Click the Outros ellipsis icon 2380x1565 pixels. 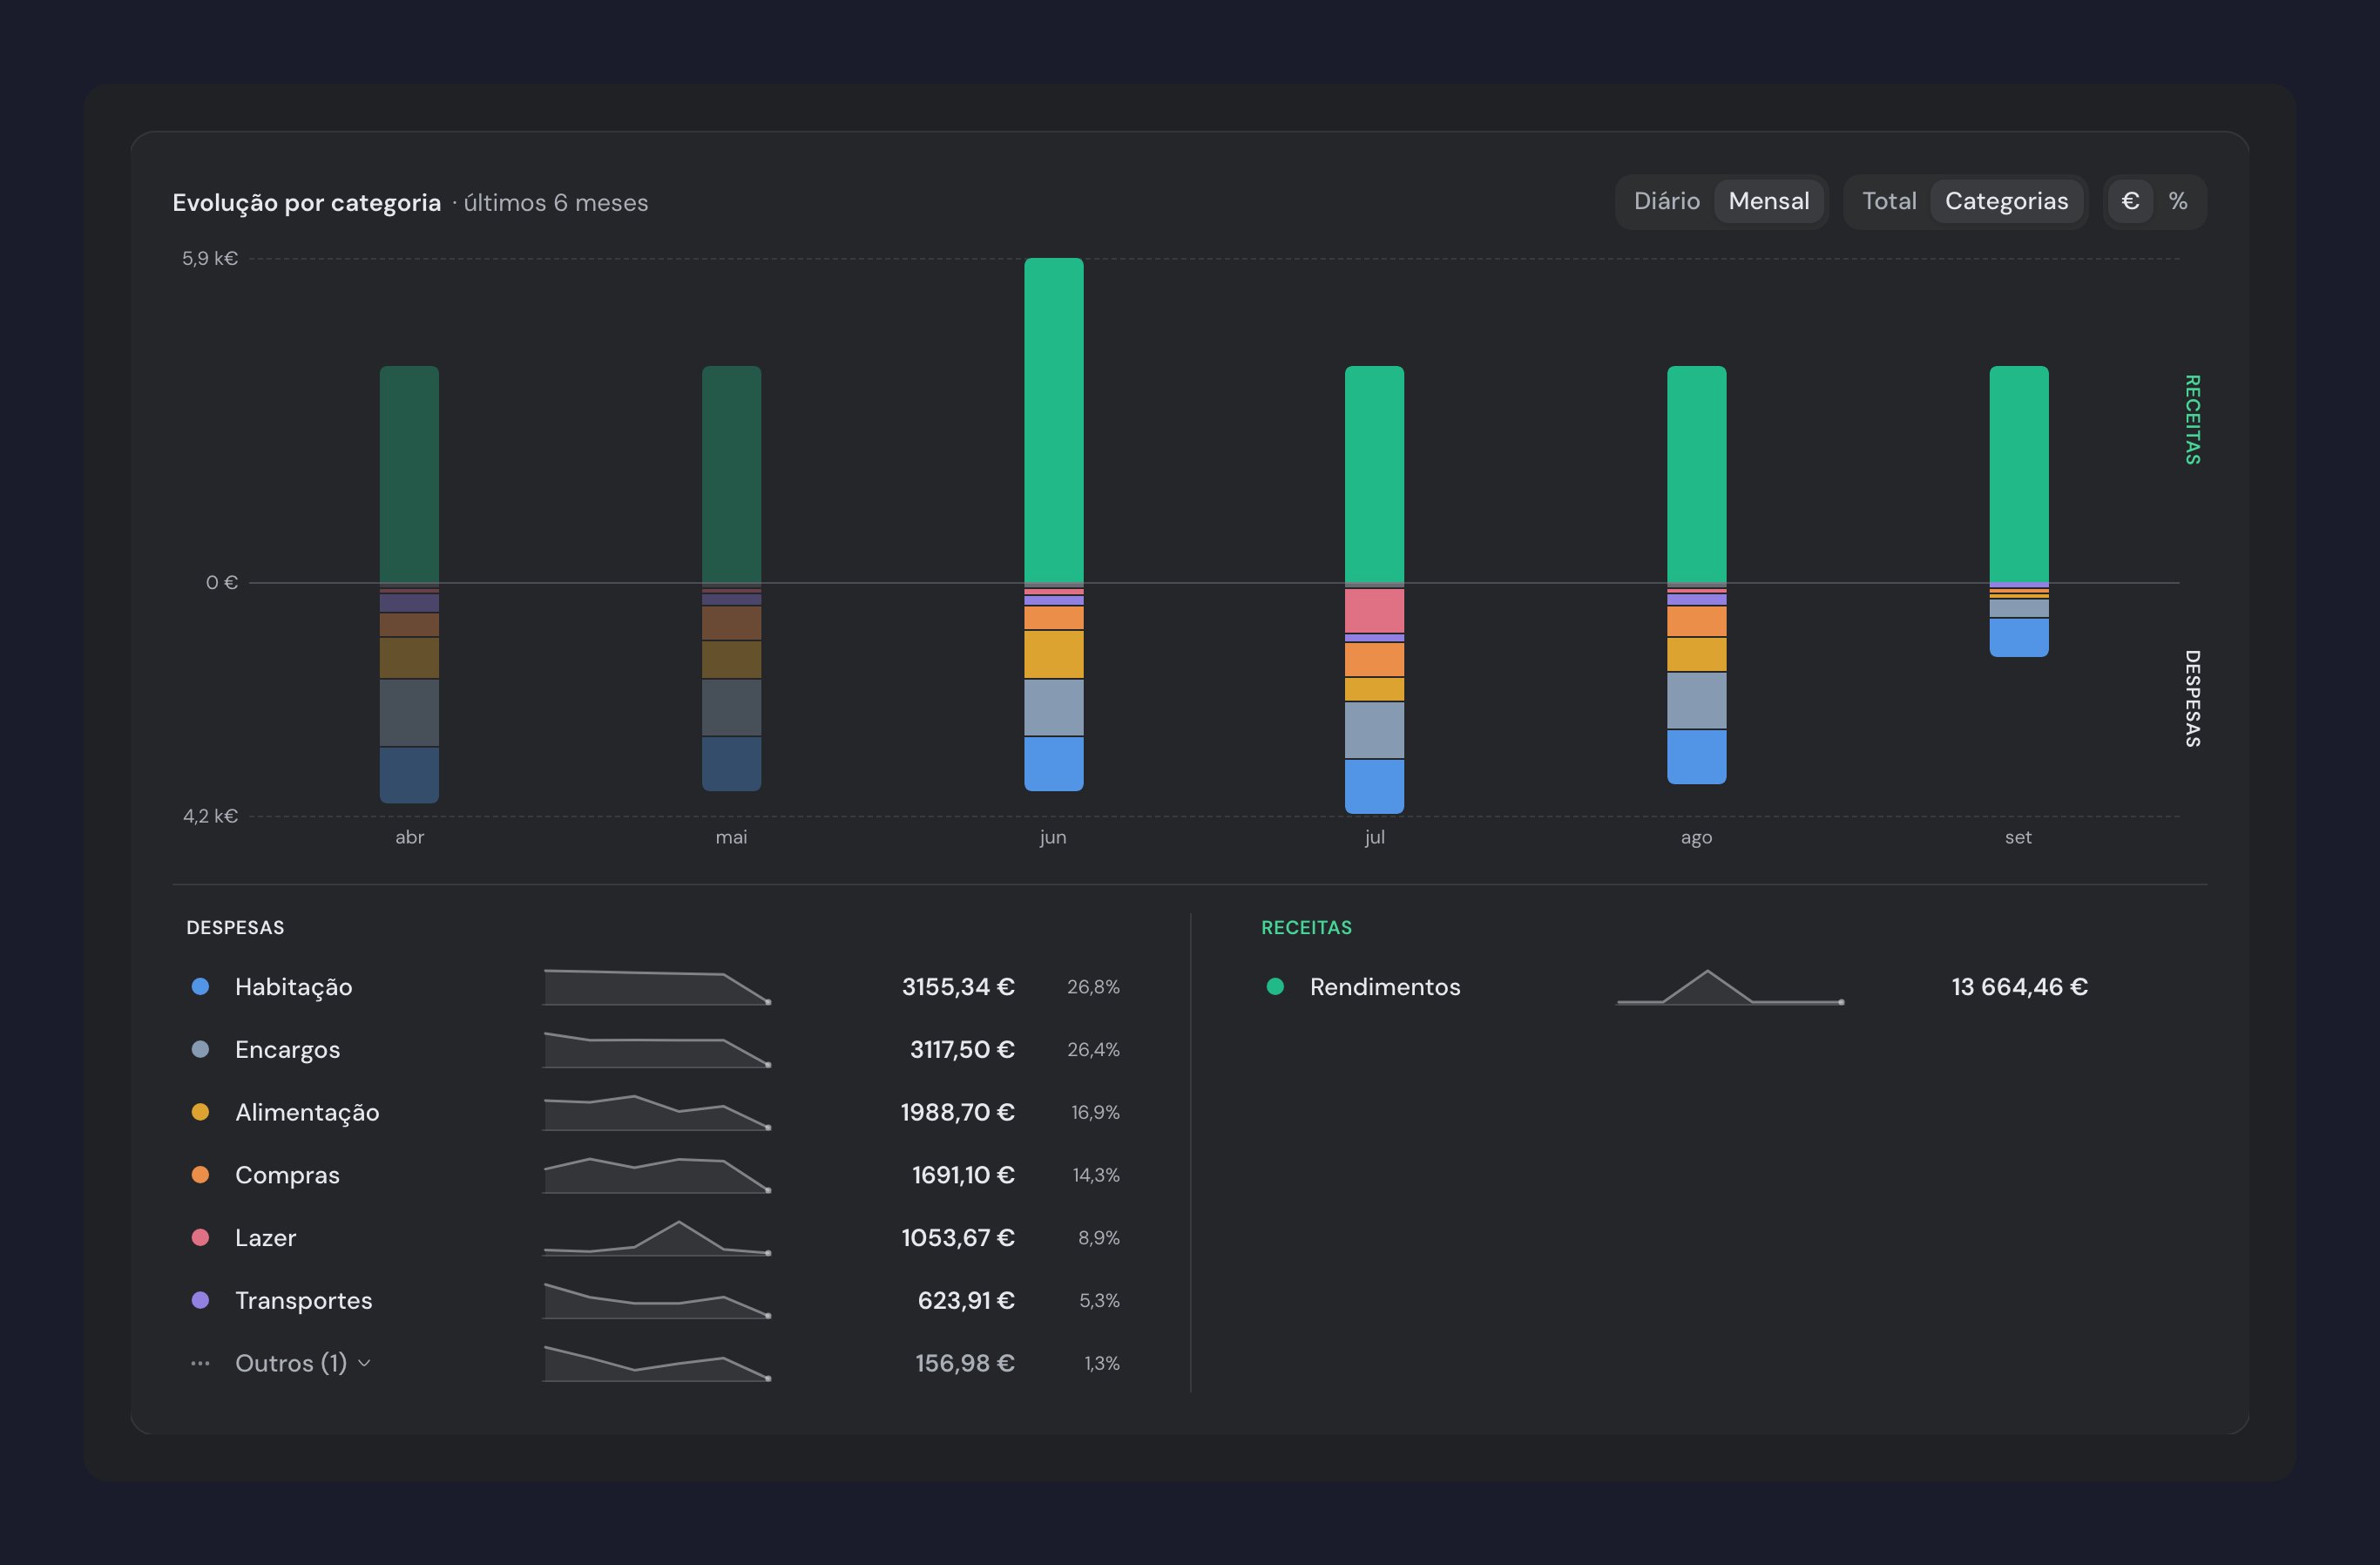point(200,1363)
